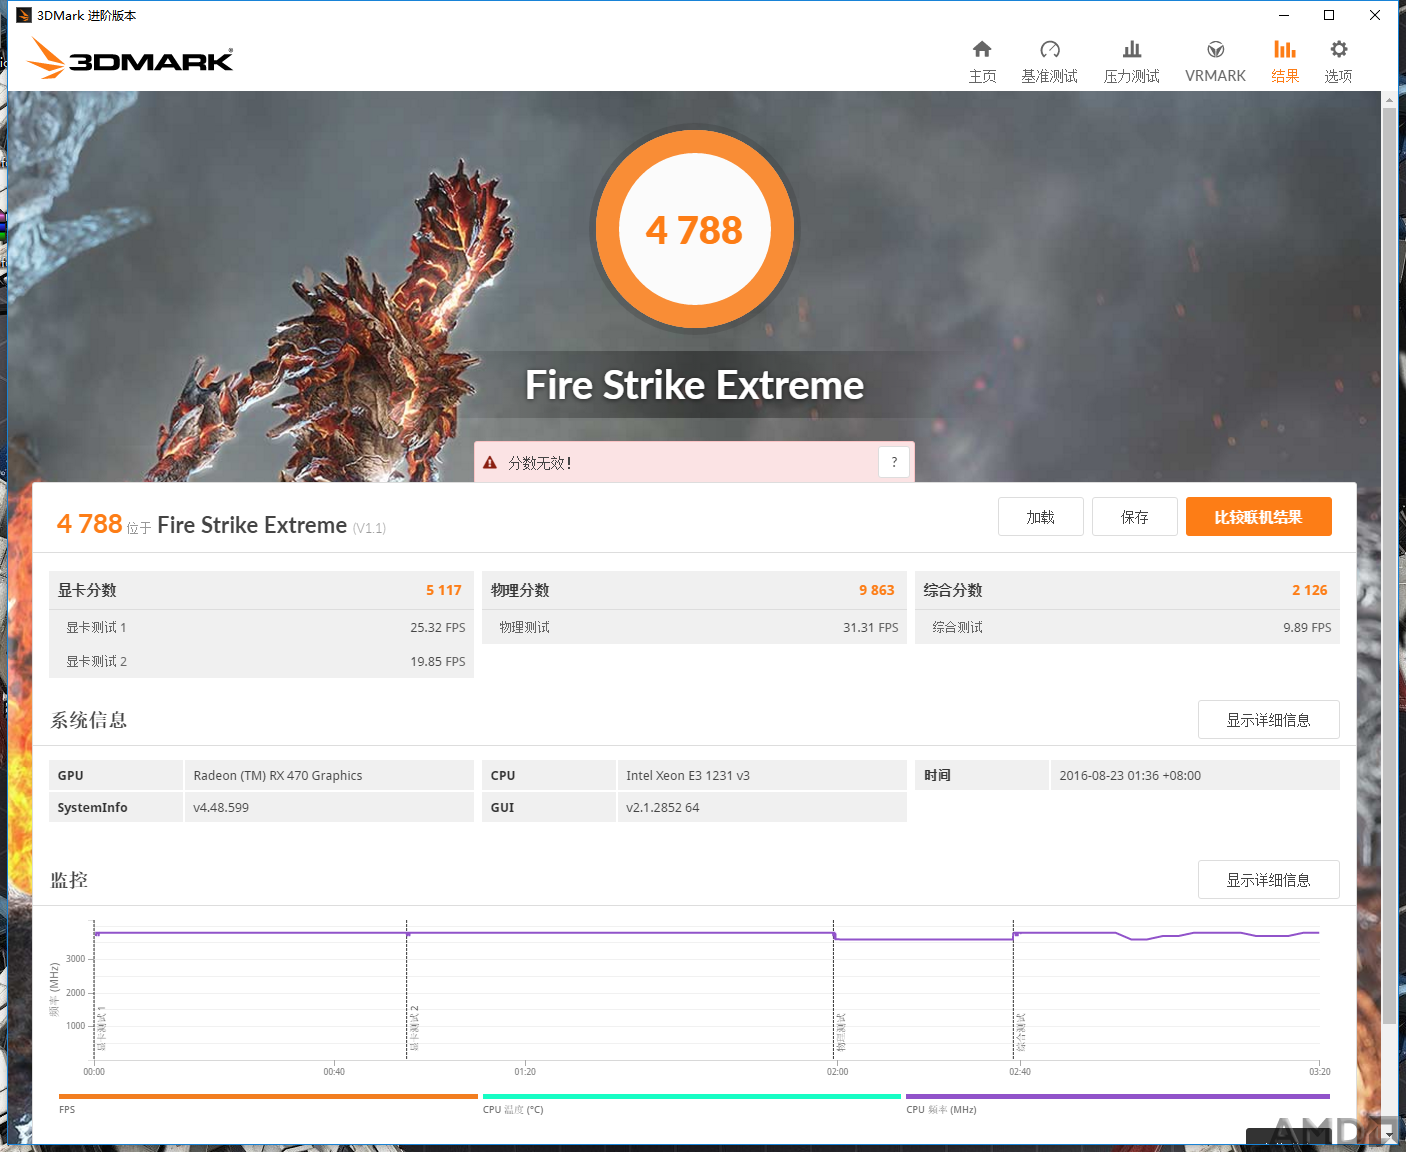Click the 物理测试 marker line on chart
Viewport: 1406px width, 1152px height.
point(833,988)
